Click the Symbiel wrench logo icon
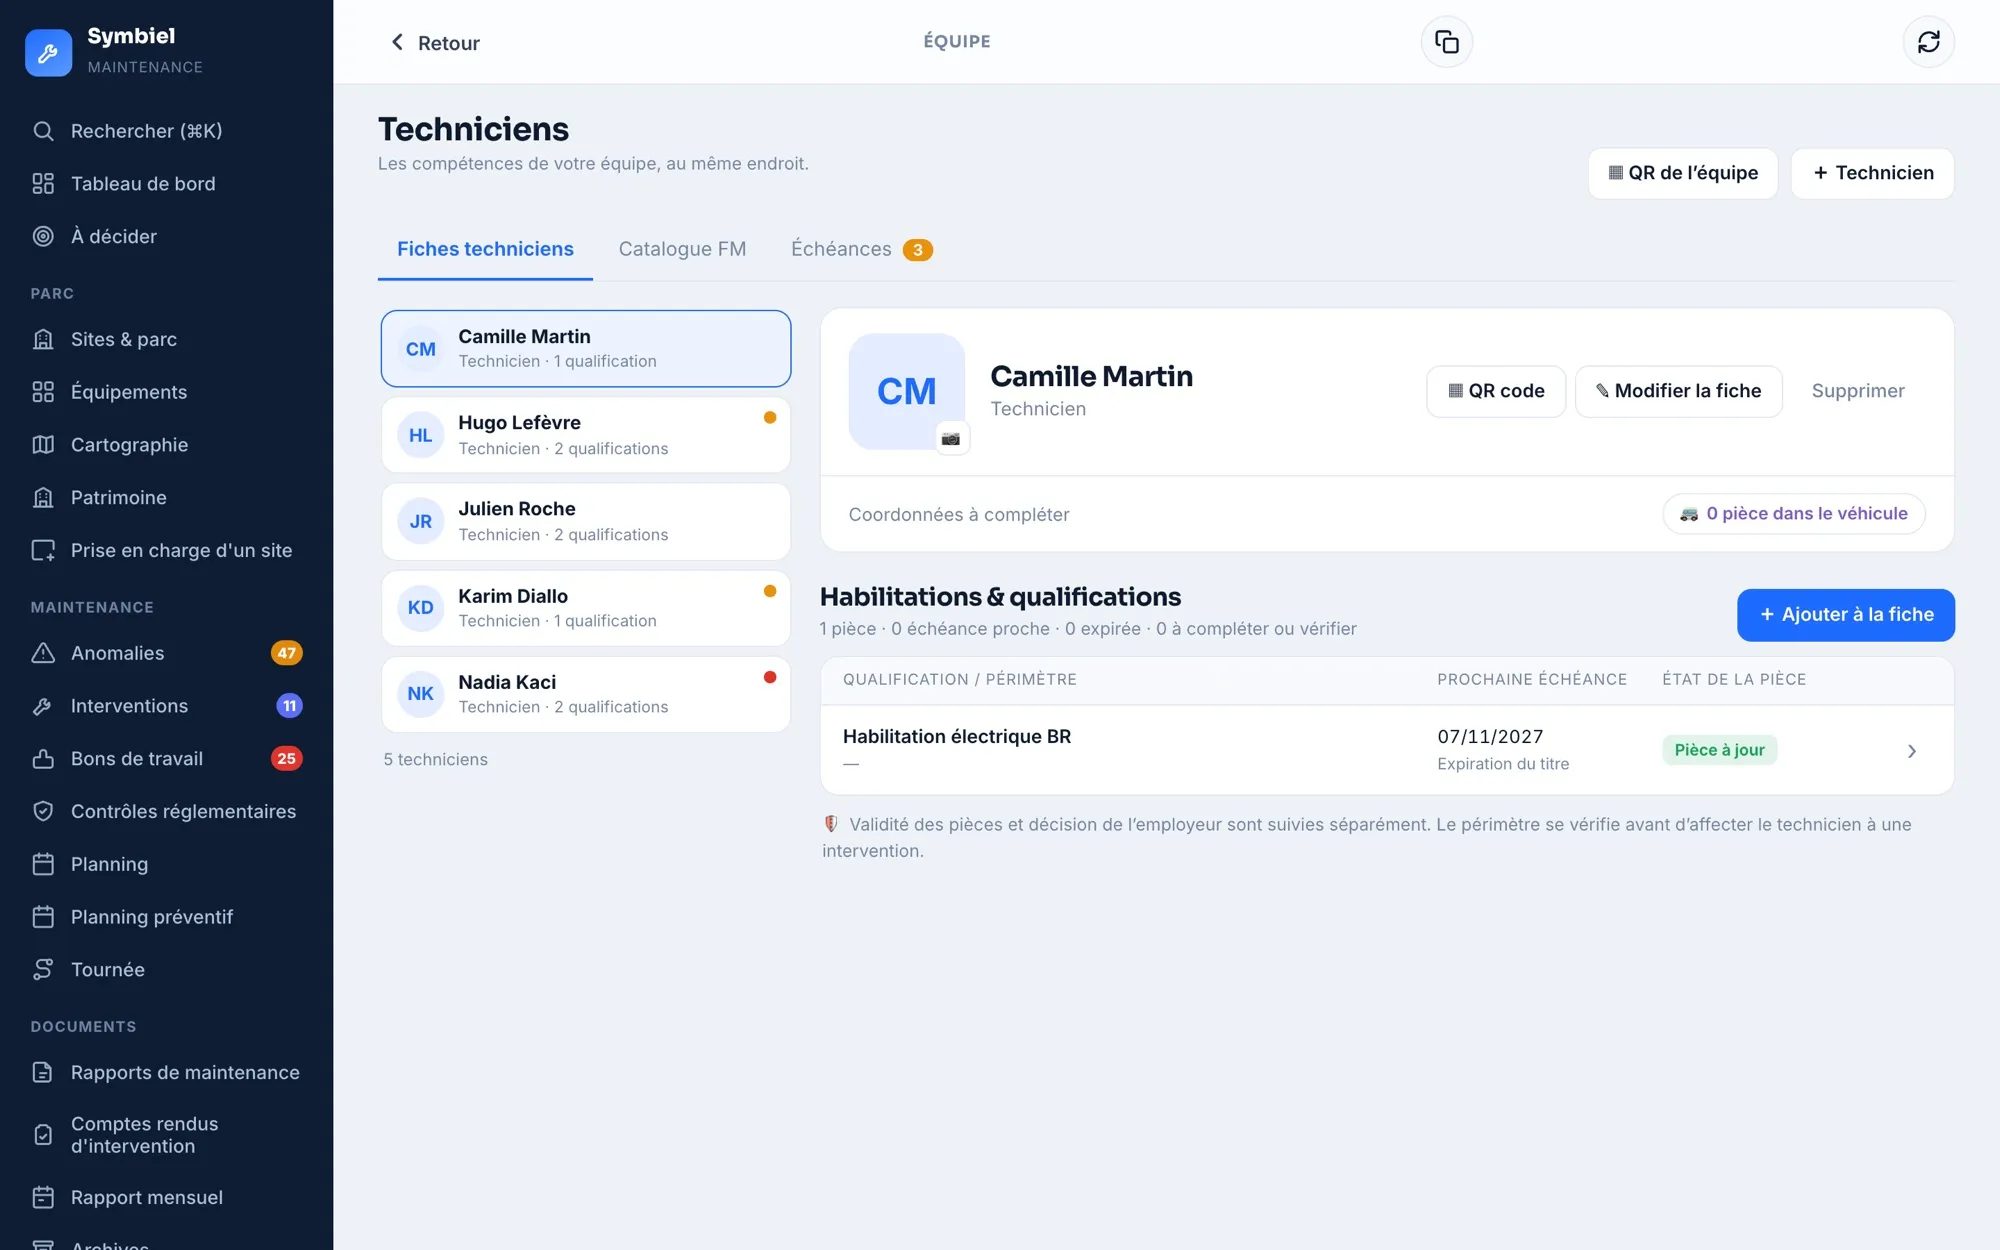Image resolution: width=2000 pixels, height=1250 pixels. (48, 52)
